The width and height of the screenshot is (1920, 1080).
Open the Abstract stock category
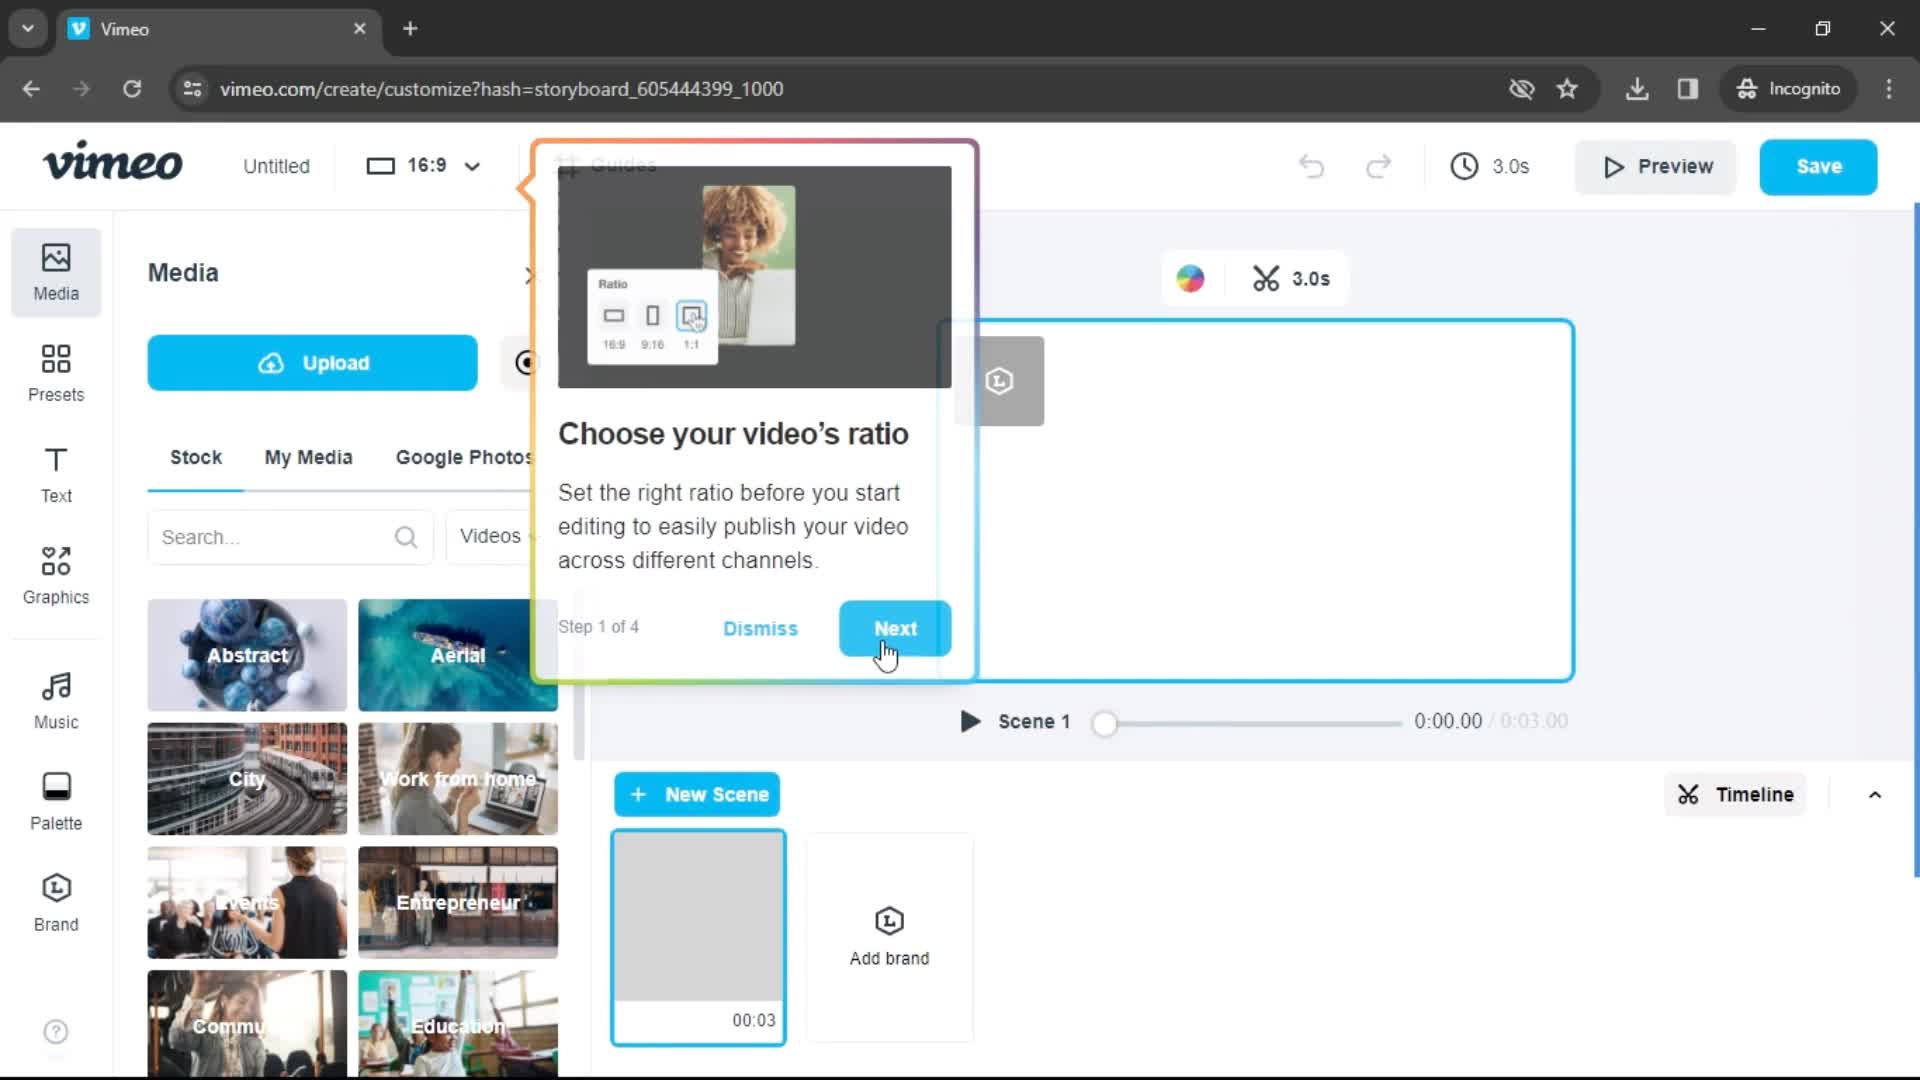tap(247, 655)
